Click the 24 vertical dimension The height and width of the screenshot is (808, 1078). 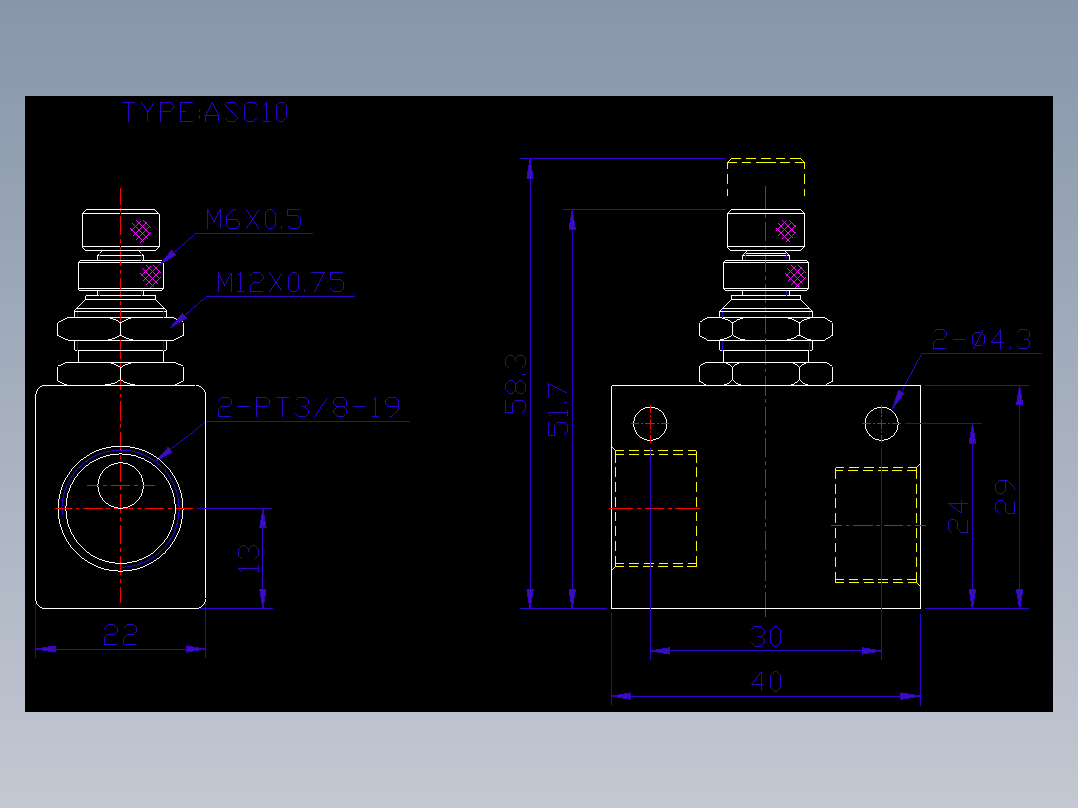tap(958, 516)
